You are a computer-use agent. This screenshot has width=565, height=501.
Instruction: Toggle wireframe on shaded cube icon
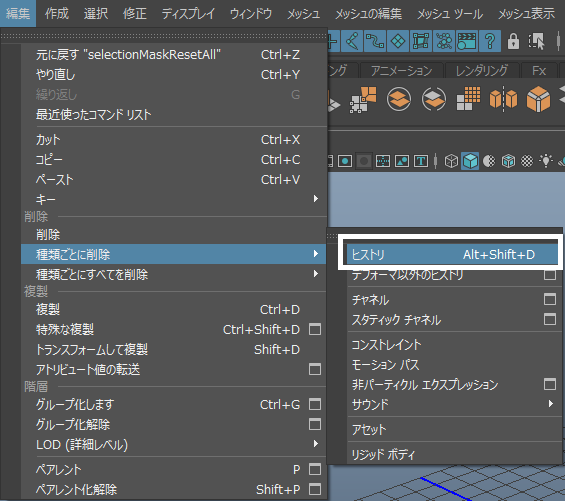tap(508, 161)
